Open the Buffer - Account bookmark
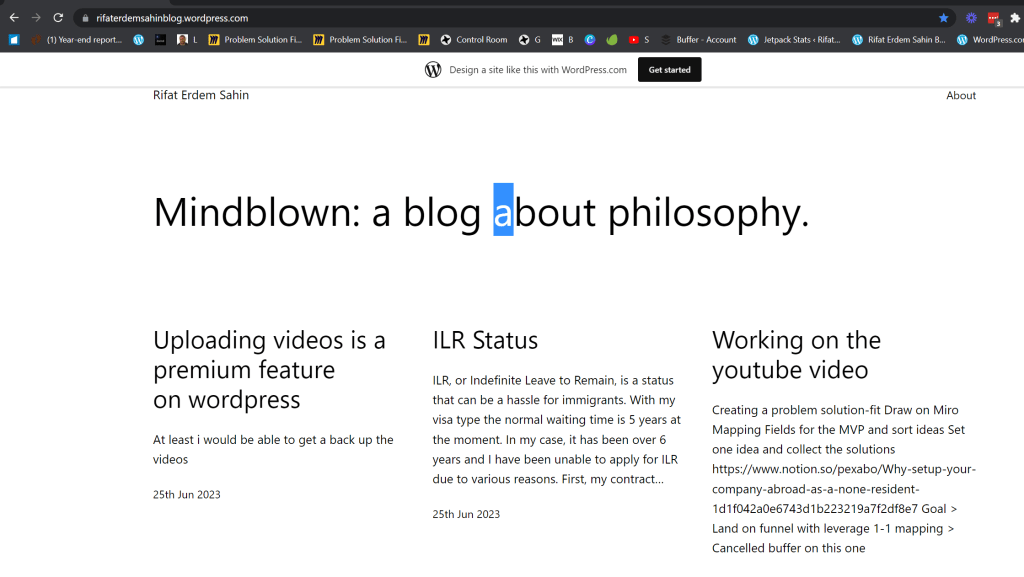1024x577 pixels. tap(698, 40)
